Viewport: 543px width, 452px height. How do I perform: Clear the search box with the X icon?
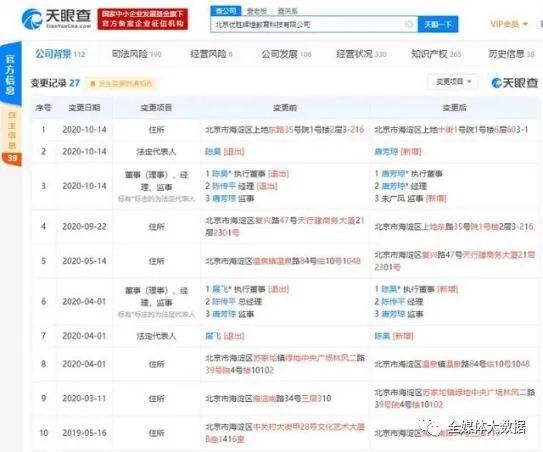(409, 24)
